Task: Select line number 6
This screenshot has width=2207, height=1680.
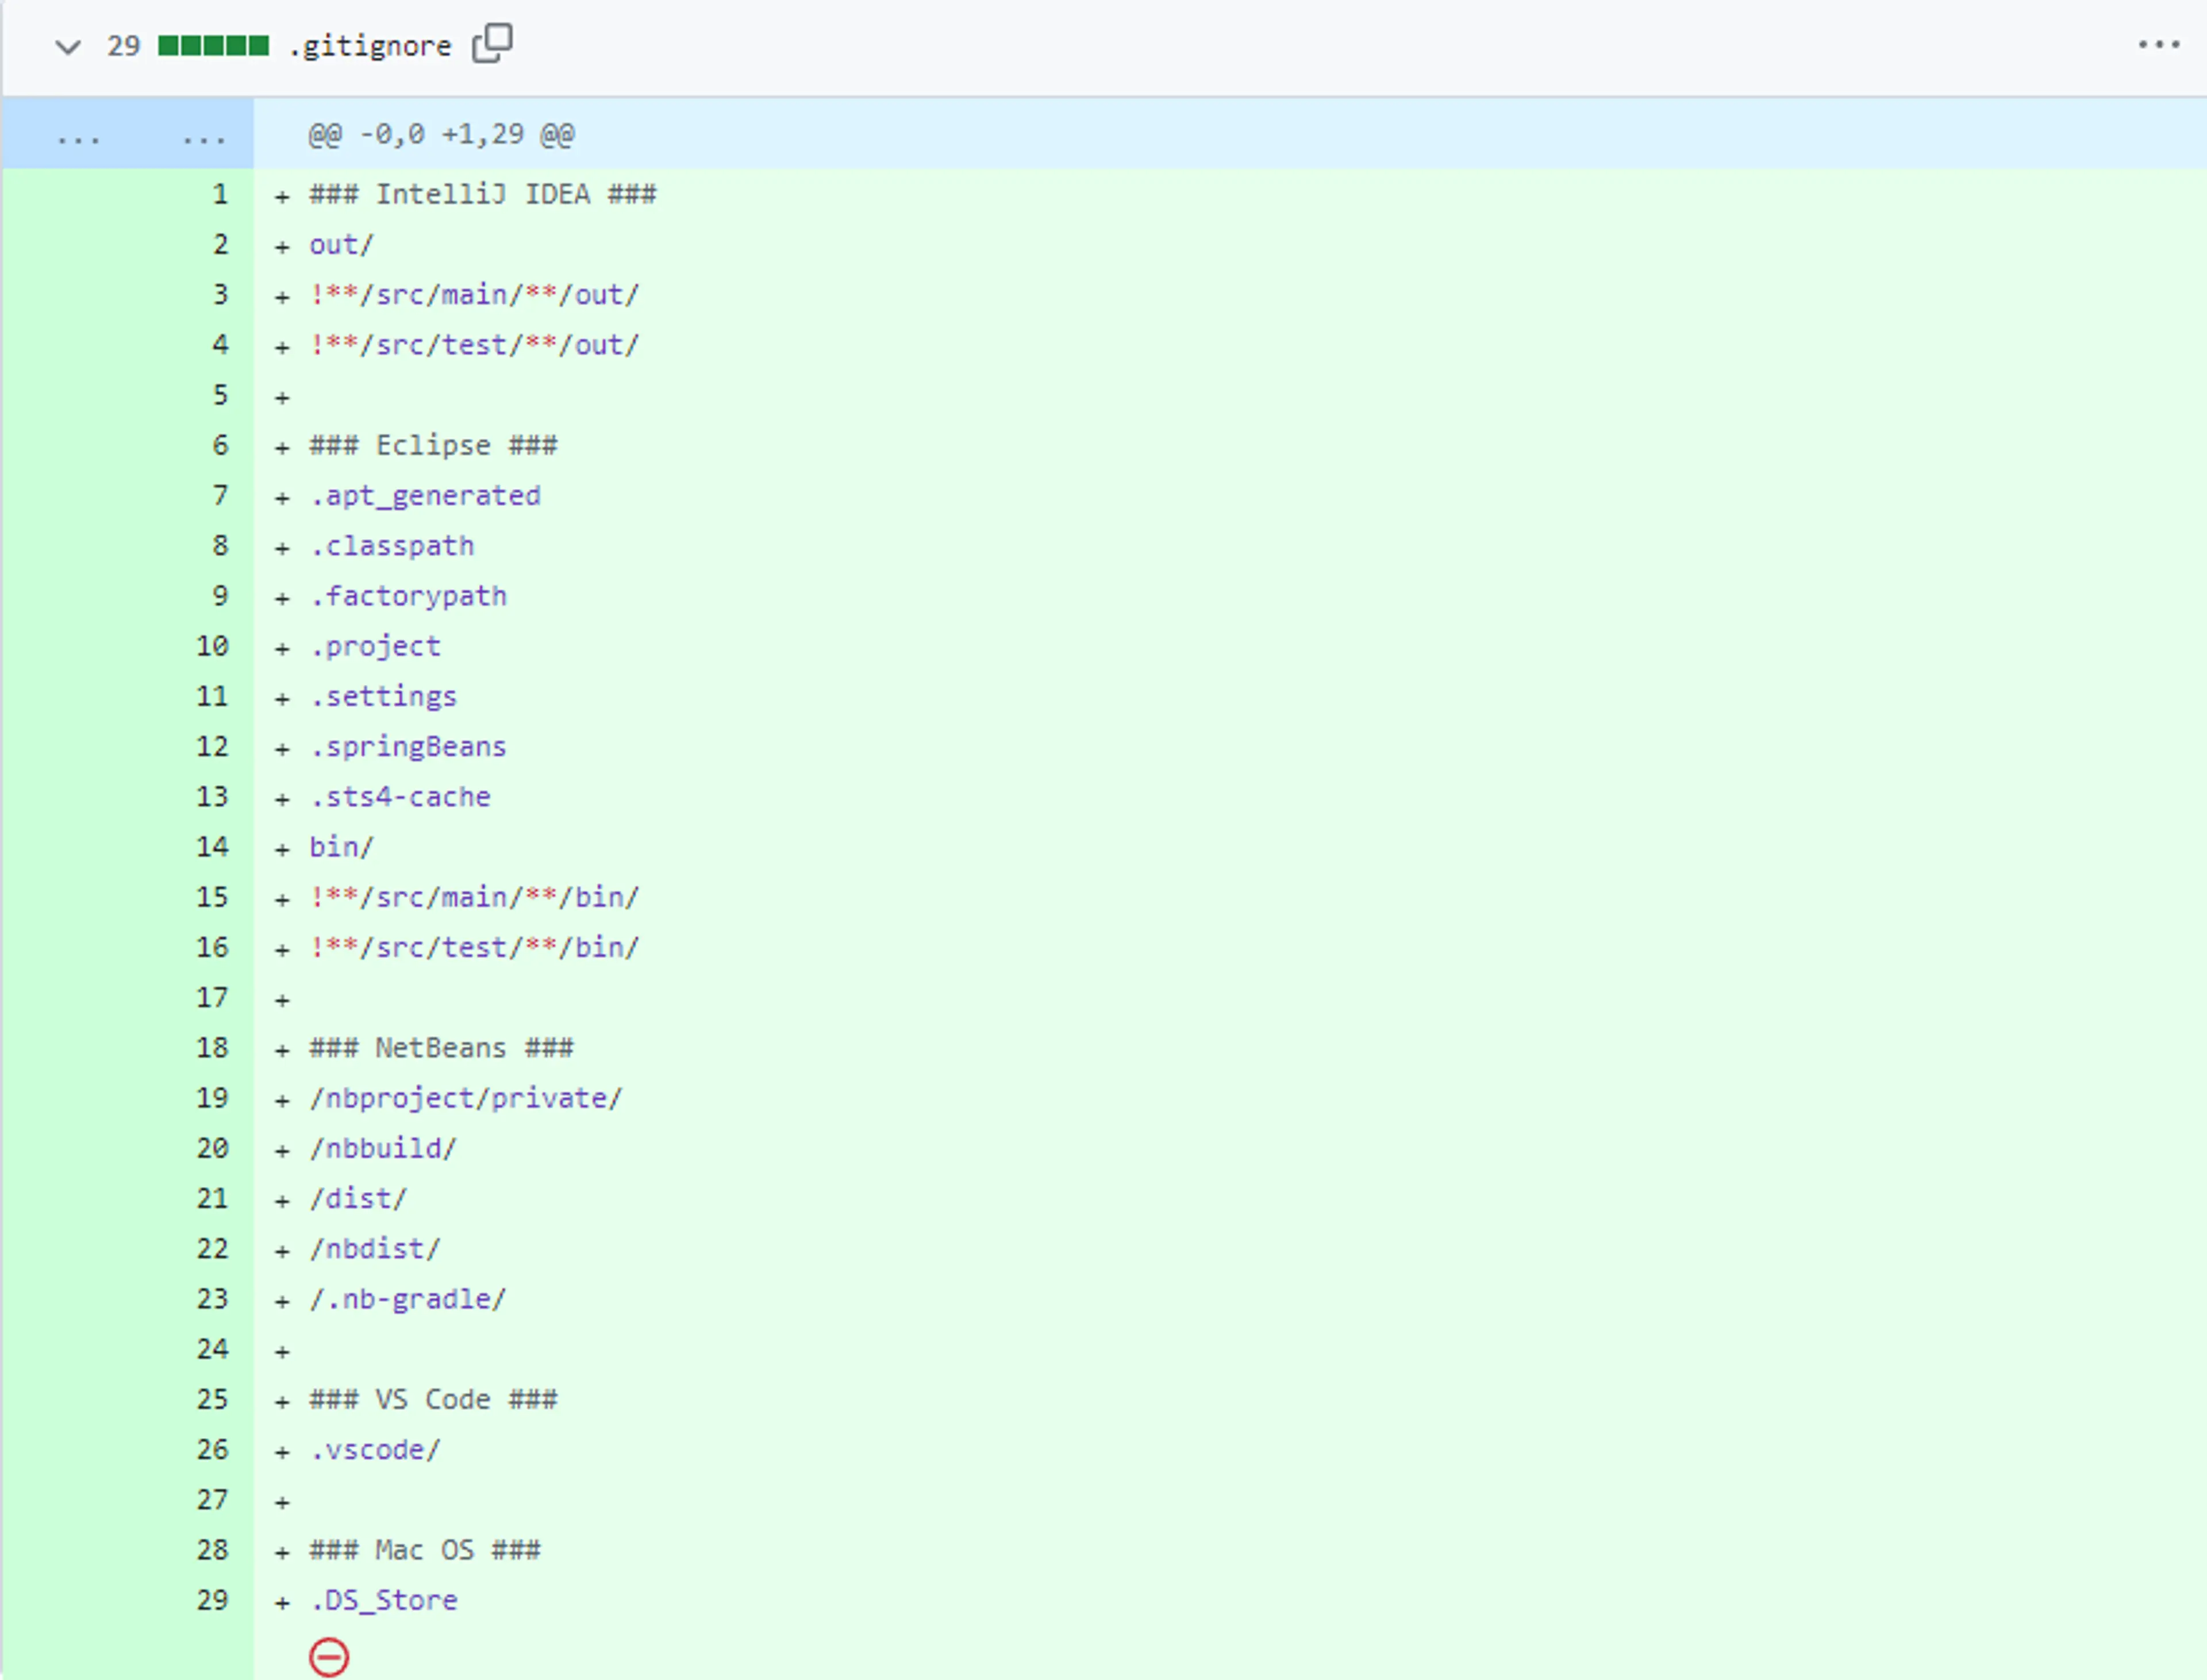Action: pyautogui.click(x=220, y=445)
